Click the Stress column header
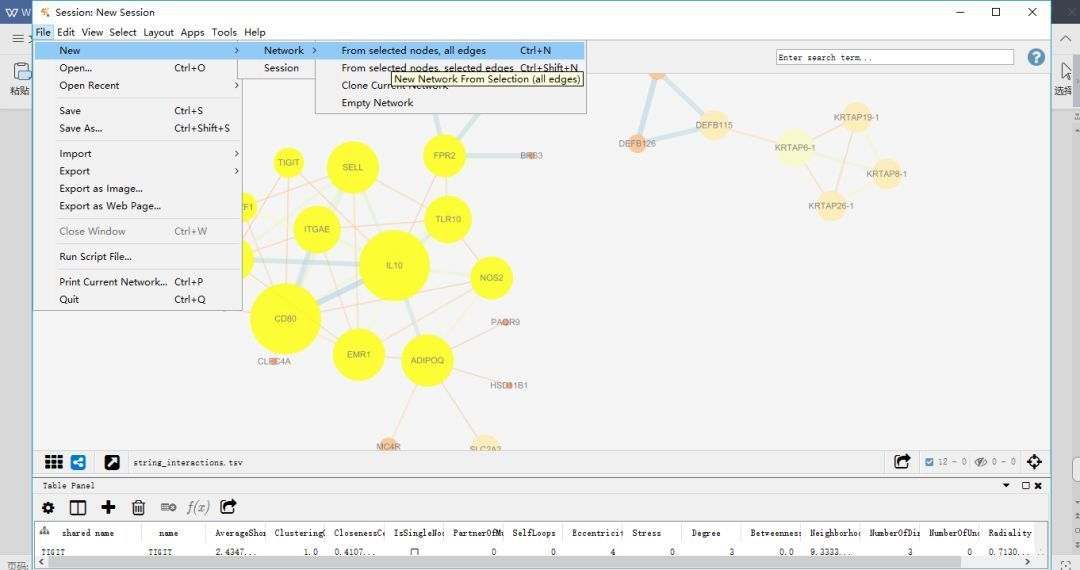This screenshot has width=1080, height=570. point(647,533)
